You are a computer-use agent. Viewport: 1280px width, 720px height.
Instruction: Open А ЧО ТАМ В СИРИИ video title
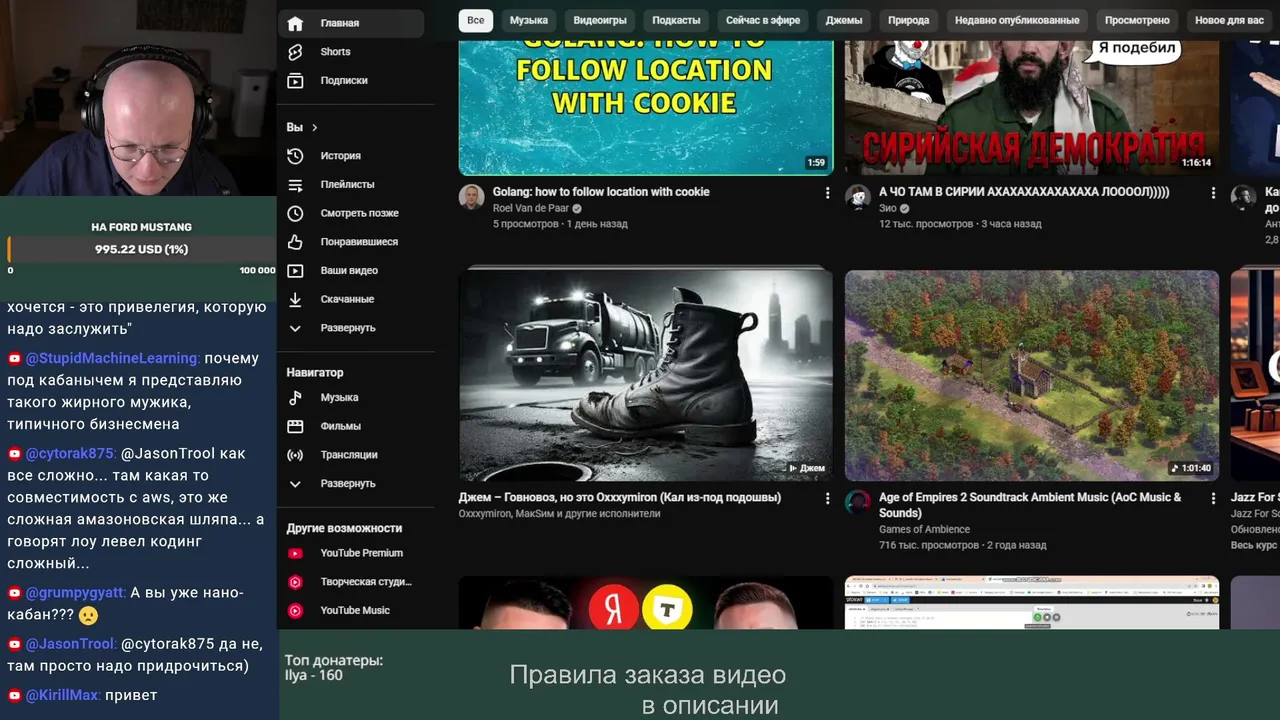pos(1024,192)
